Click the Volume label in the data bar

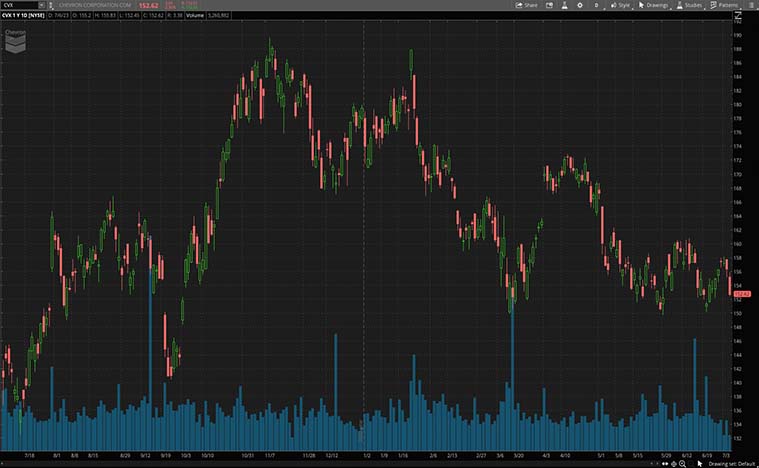tap(195, 15)
